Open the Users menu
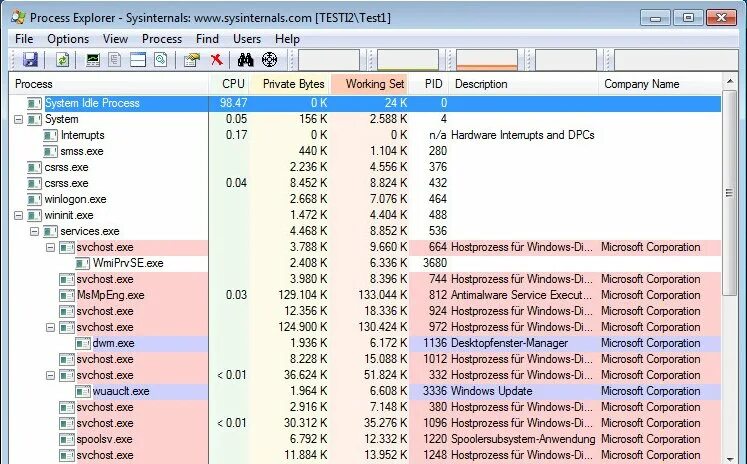The image size is (747, 464). click(x=247, y=39)
